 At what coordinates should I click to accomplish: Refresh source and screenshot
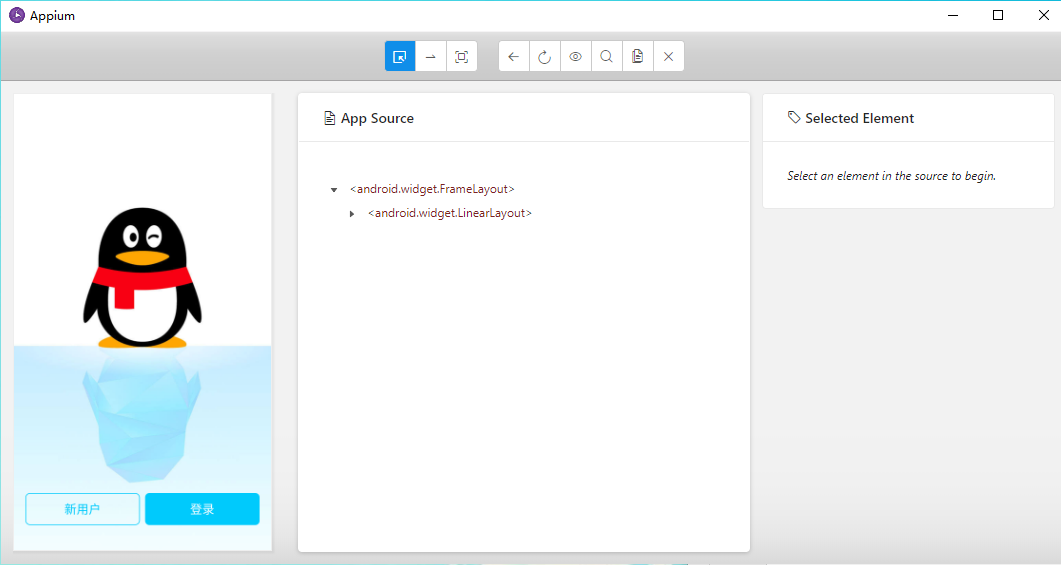[545, 56]
